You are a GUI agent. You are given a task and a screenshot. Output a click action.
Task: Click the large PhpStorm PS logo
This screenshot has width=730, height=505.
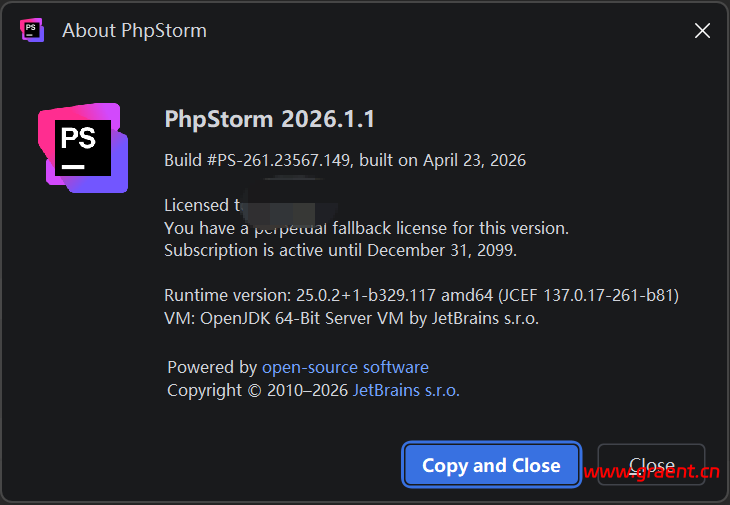83,148
